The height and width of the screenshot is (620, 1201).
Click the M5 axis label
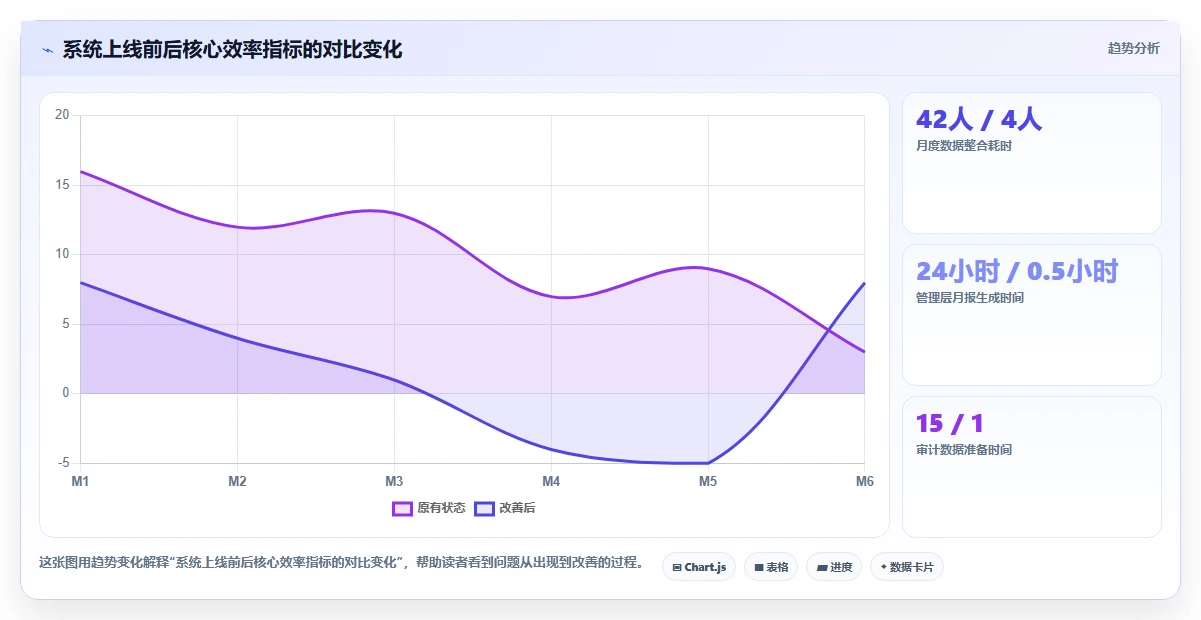tap(708, 481)
